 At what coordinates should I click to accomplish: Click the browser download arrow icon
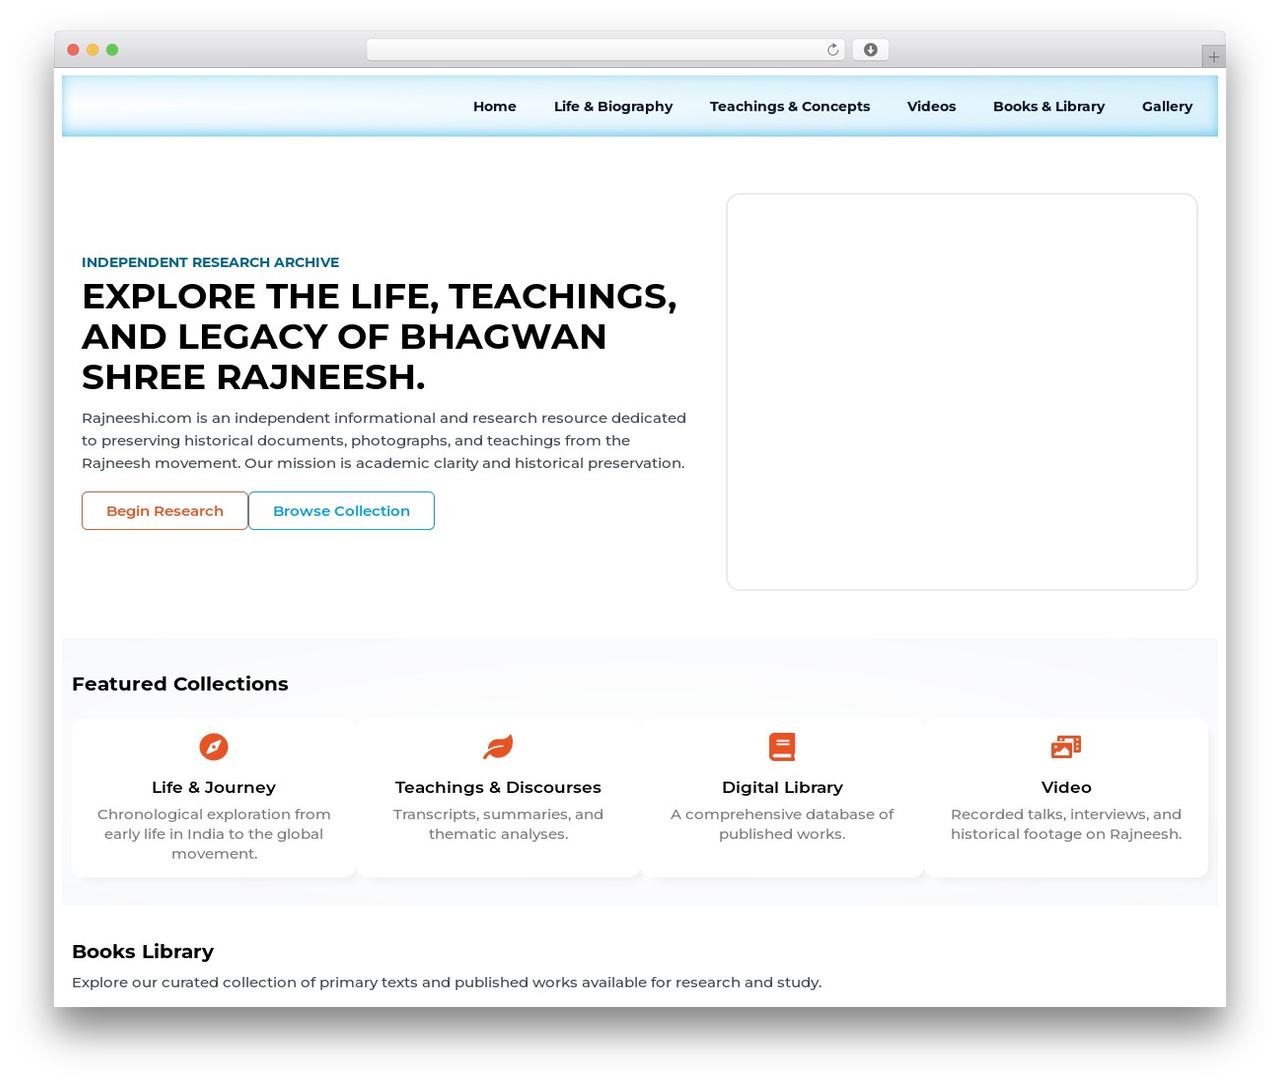(x=870, y=50)
